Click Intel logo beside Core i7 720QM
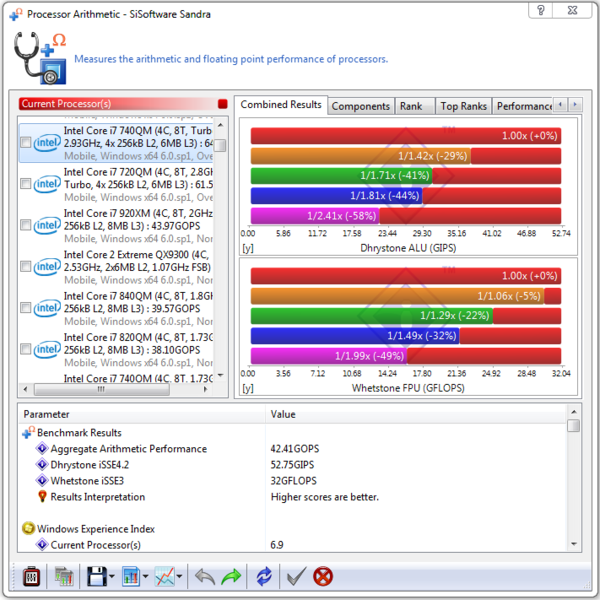 pyautogui.click(x=47, y=184)
